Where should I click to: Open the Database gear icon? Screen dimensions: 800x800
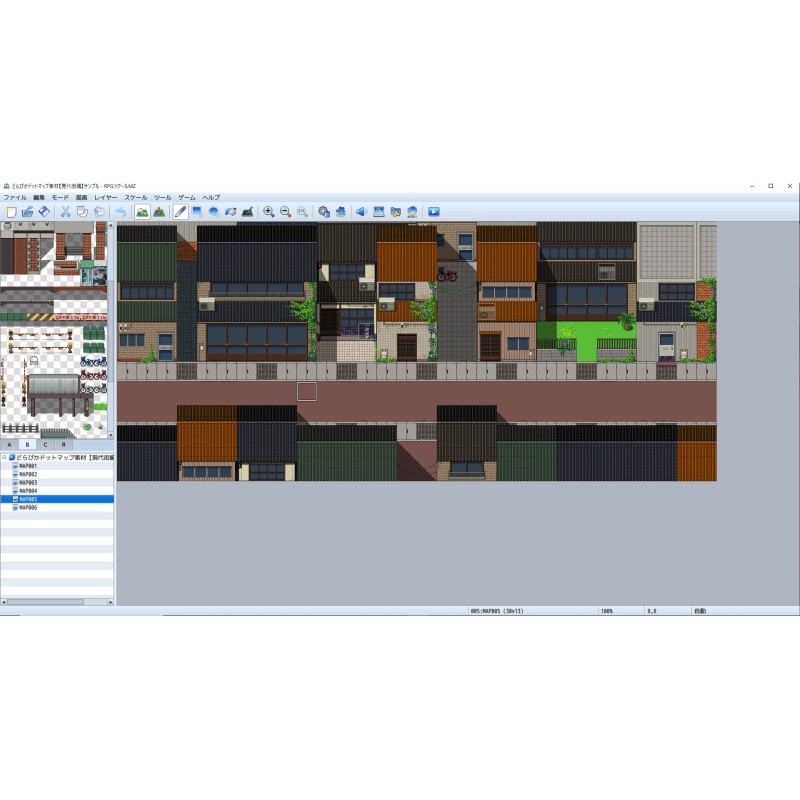(x=324, y=212)
